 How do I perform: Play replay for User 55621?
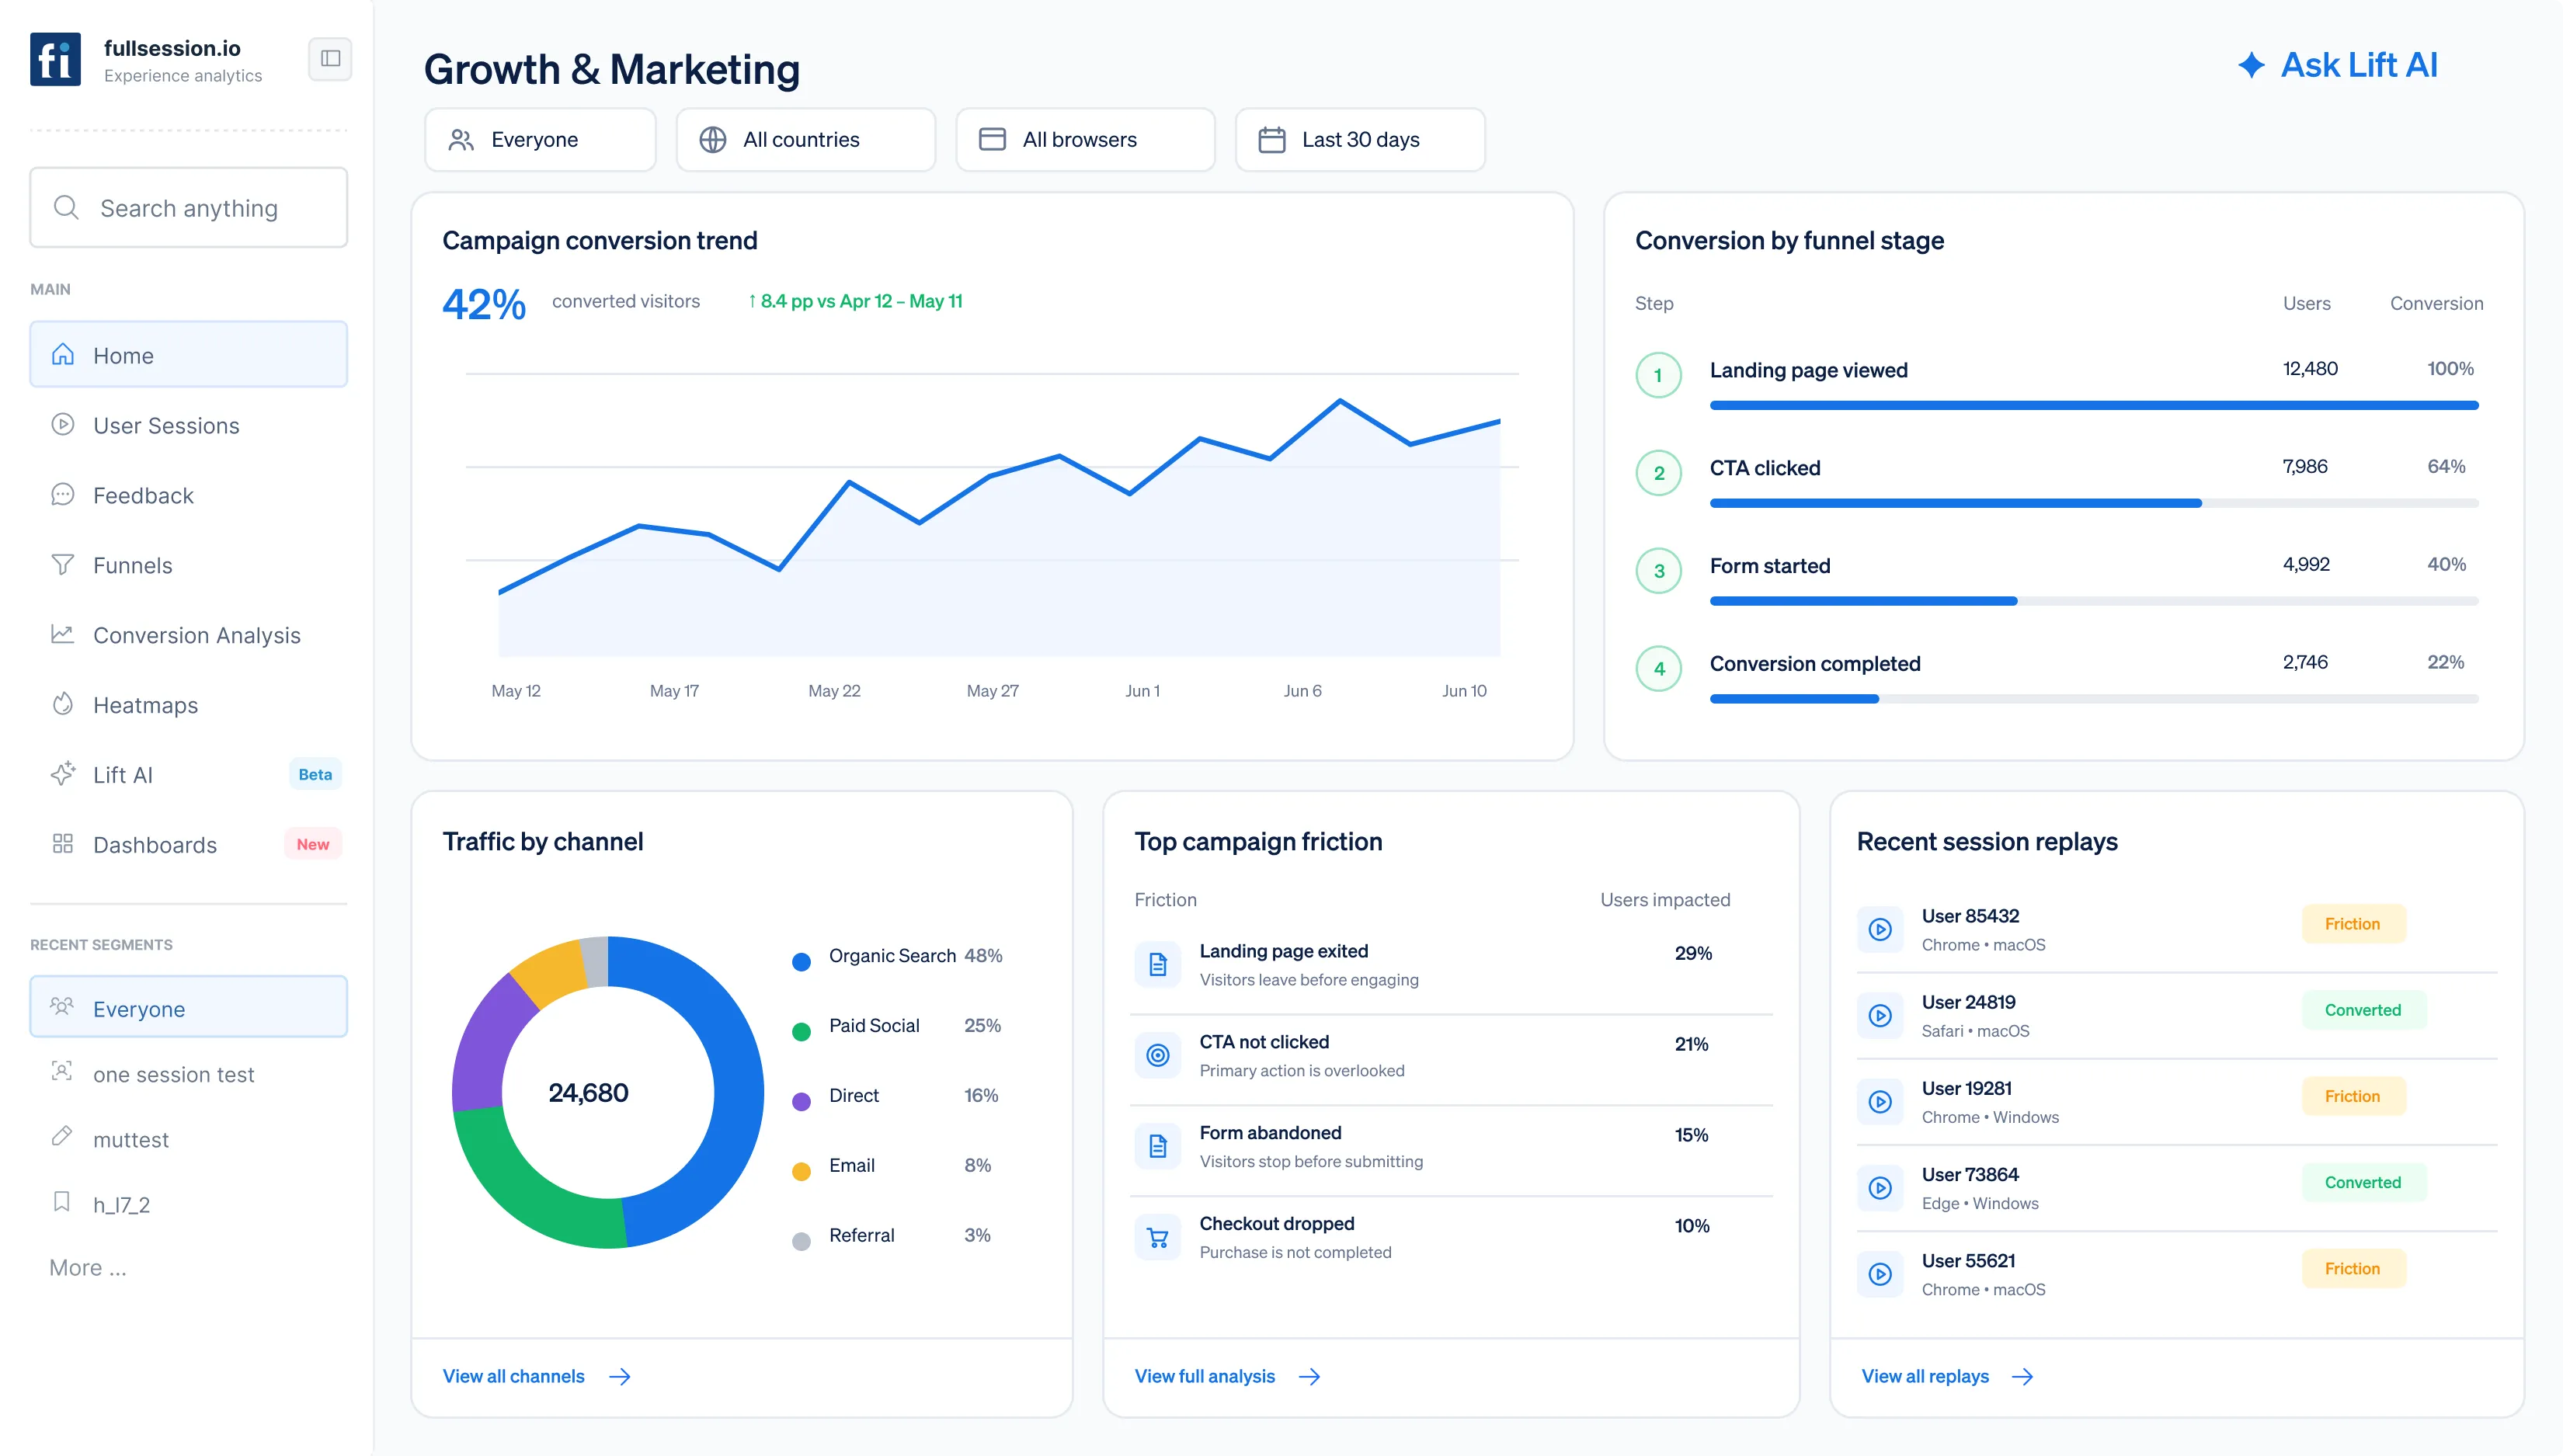pyautogui.click(x=1880, y=1274)
